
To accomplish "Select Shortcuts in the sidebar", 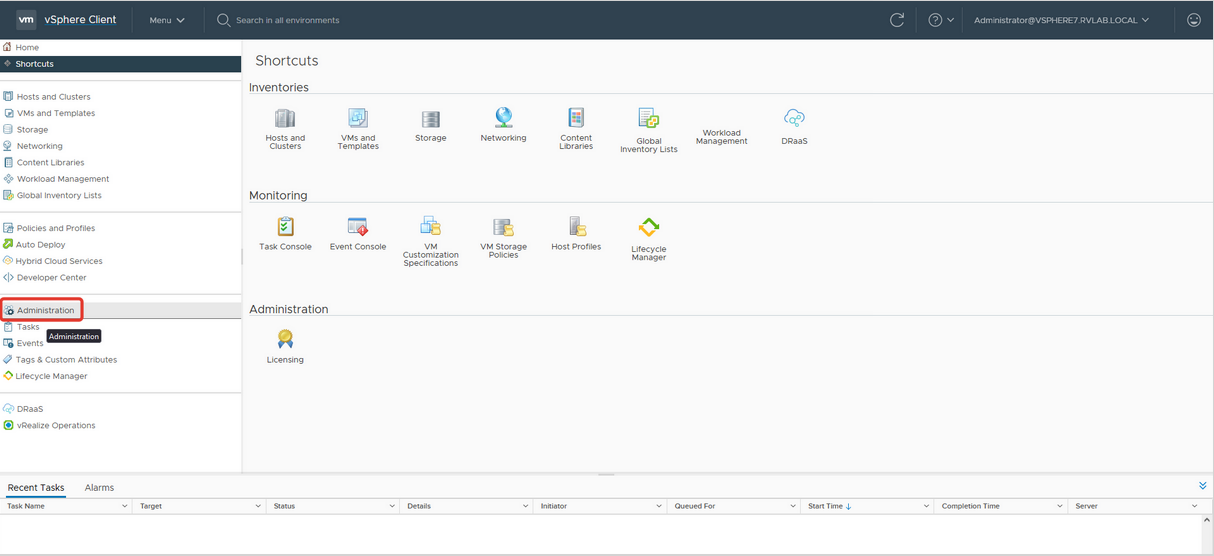I will pos(120,63).
